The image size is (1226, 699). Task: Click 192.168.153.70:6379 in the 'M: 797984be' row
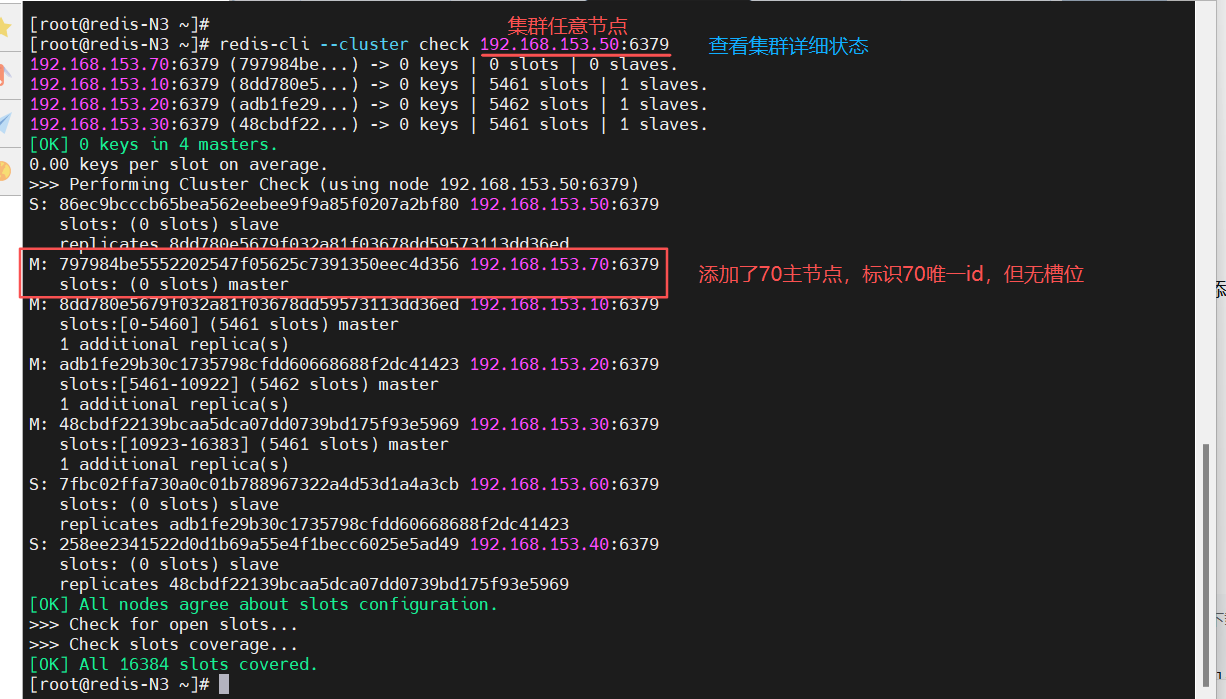564,264
